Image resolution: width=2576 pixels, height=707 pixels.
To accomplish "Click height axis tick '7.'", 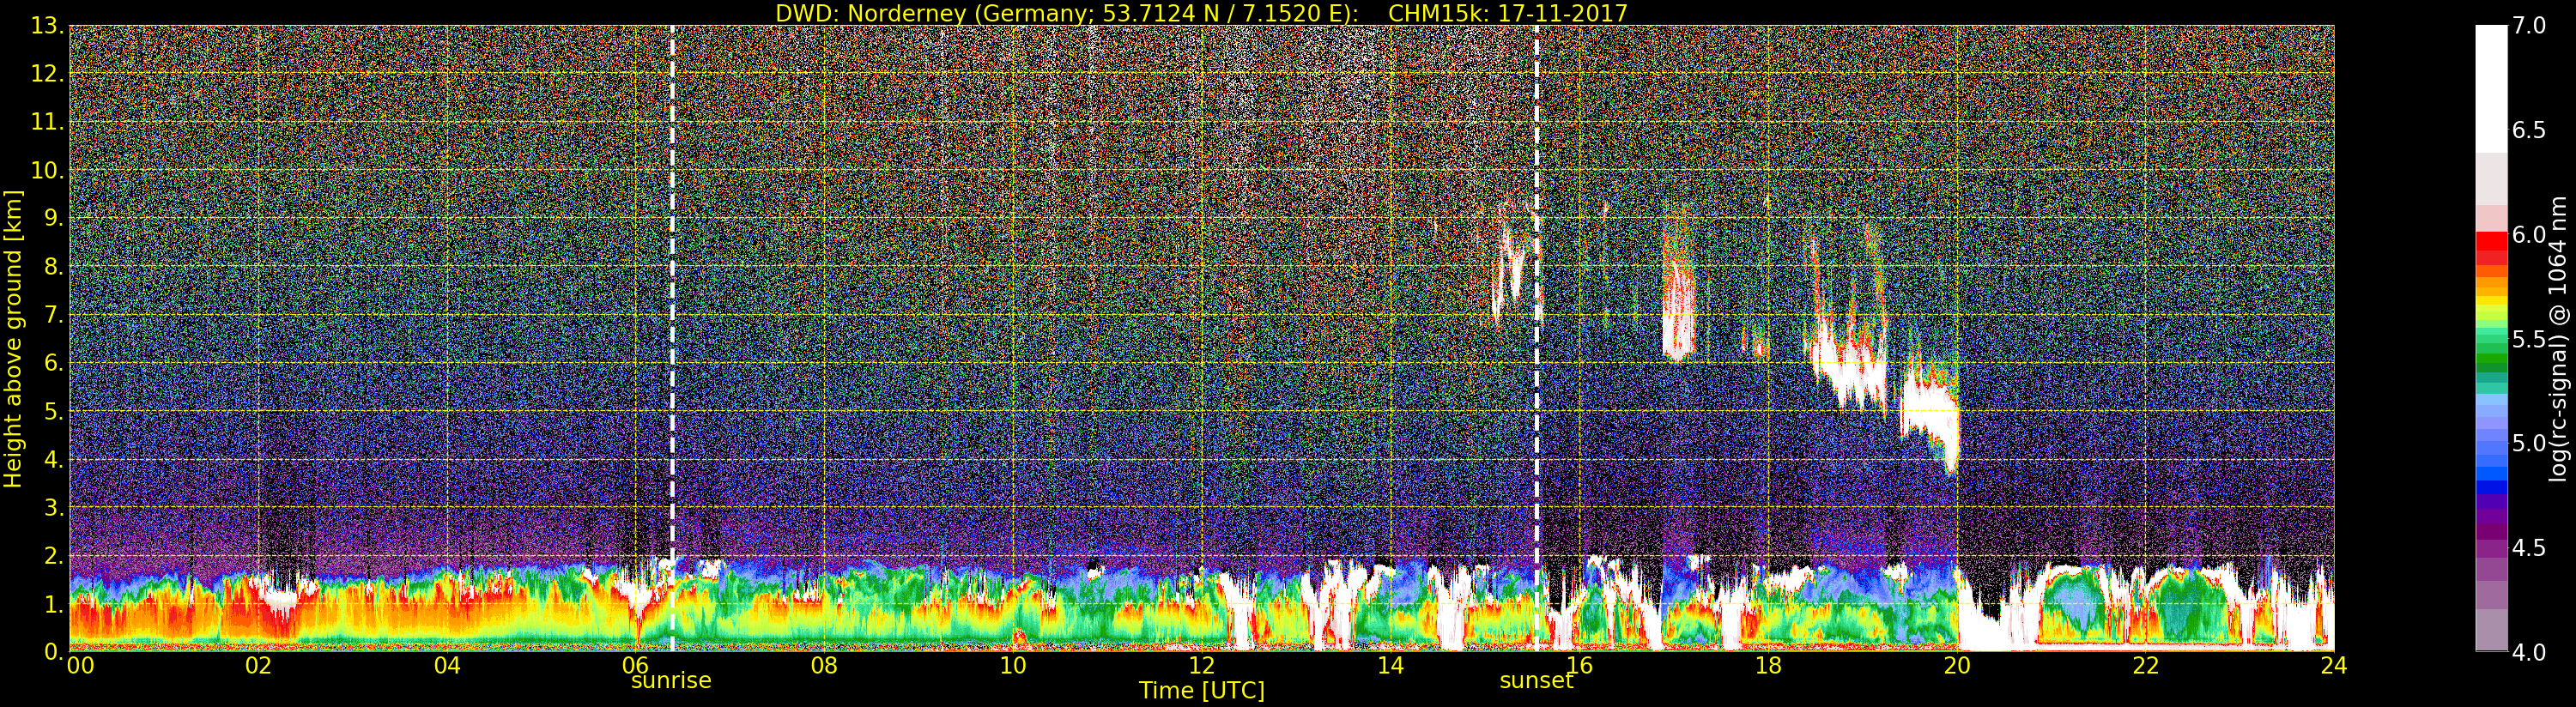I will (55, 315).
